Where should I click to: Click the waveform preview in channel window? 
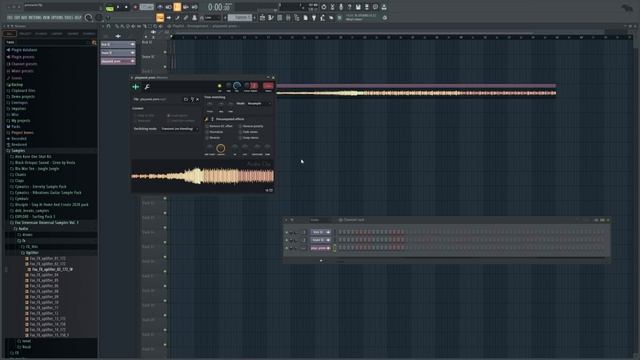click(x=202, y=176)
